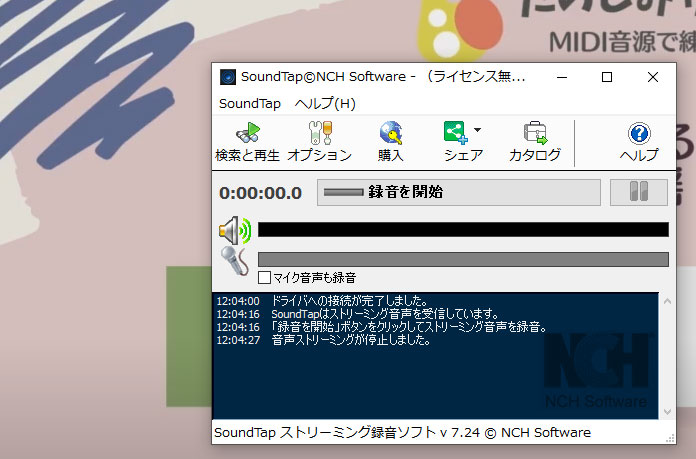Screen dimensions: 696x459
Task: Open the ヘルプ(H) menu
Action: (325, 104)
